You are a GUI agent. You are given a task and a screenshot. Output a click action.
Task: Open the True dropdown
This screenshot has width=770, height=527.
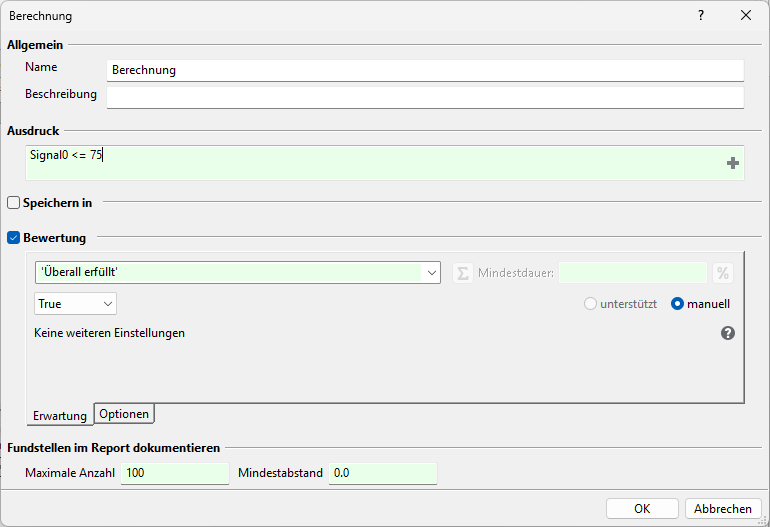(x=75, y=304)
